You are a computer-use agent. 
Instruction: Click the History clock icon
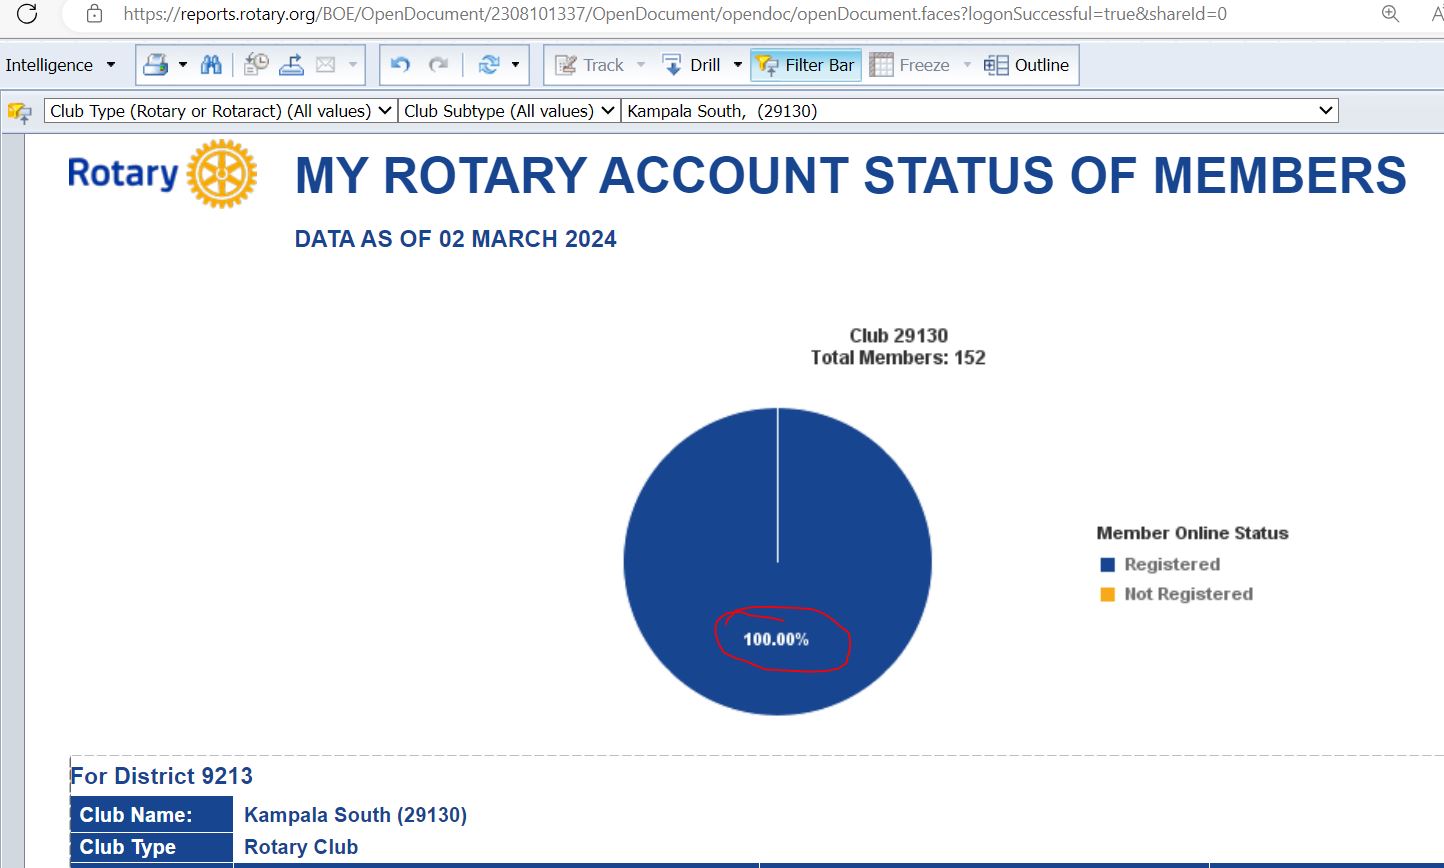point(257,65)
